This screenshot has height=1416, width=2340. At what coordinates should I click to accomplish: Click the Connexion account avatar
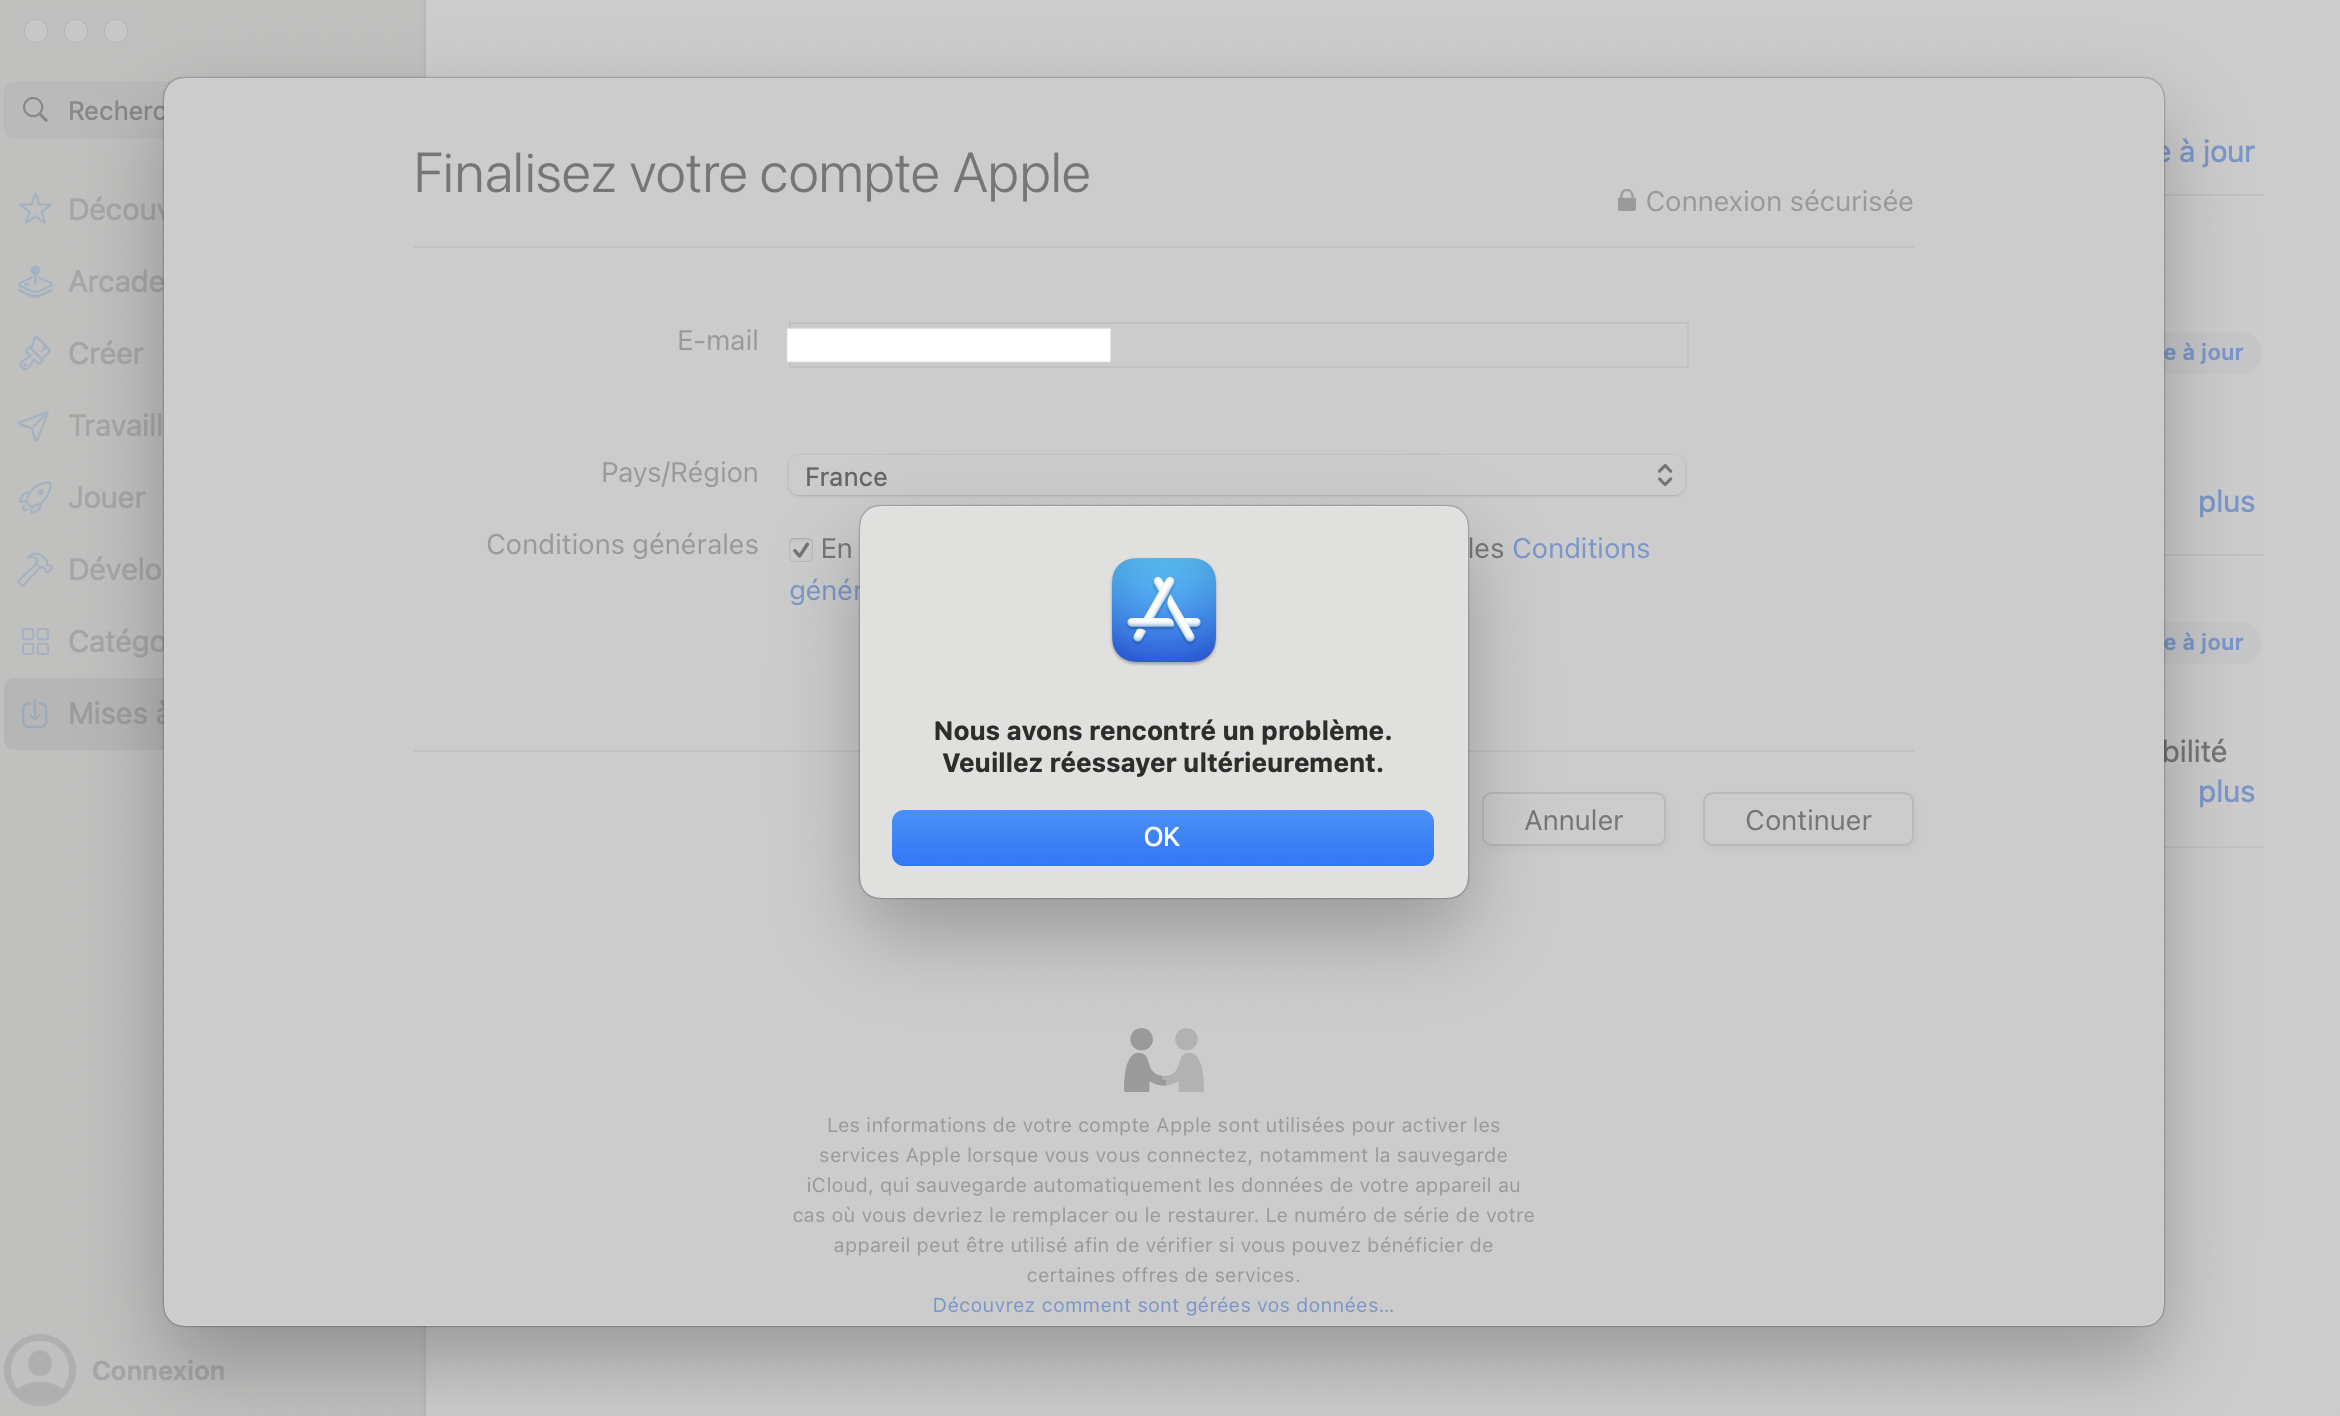tap(40, 1370)
